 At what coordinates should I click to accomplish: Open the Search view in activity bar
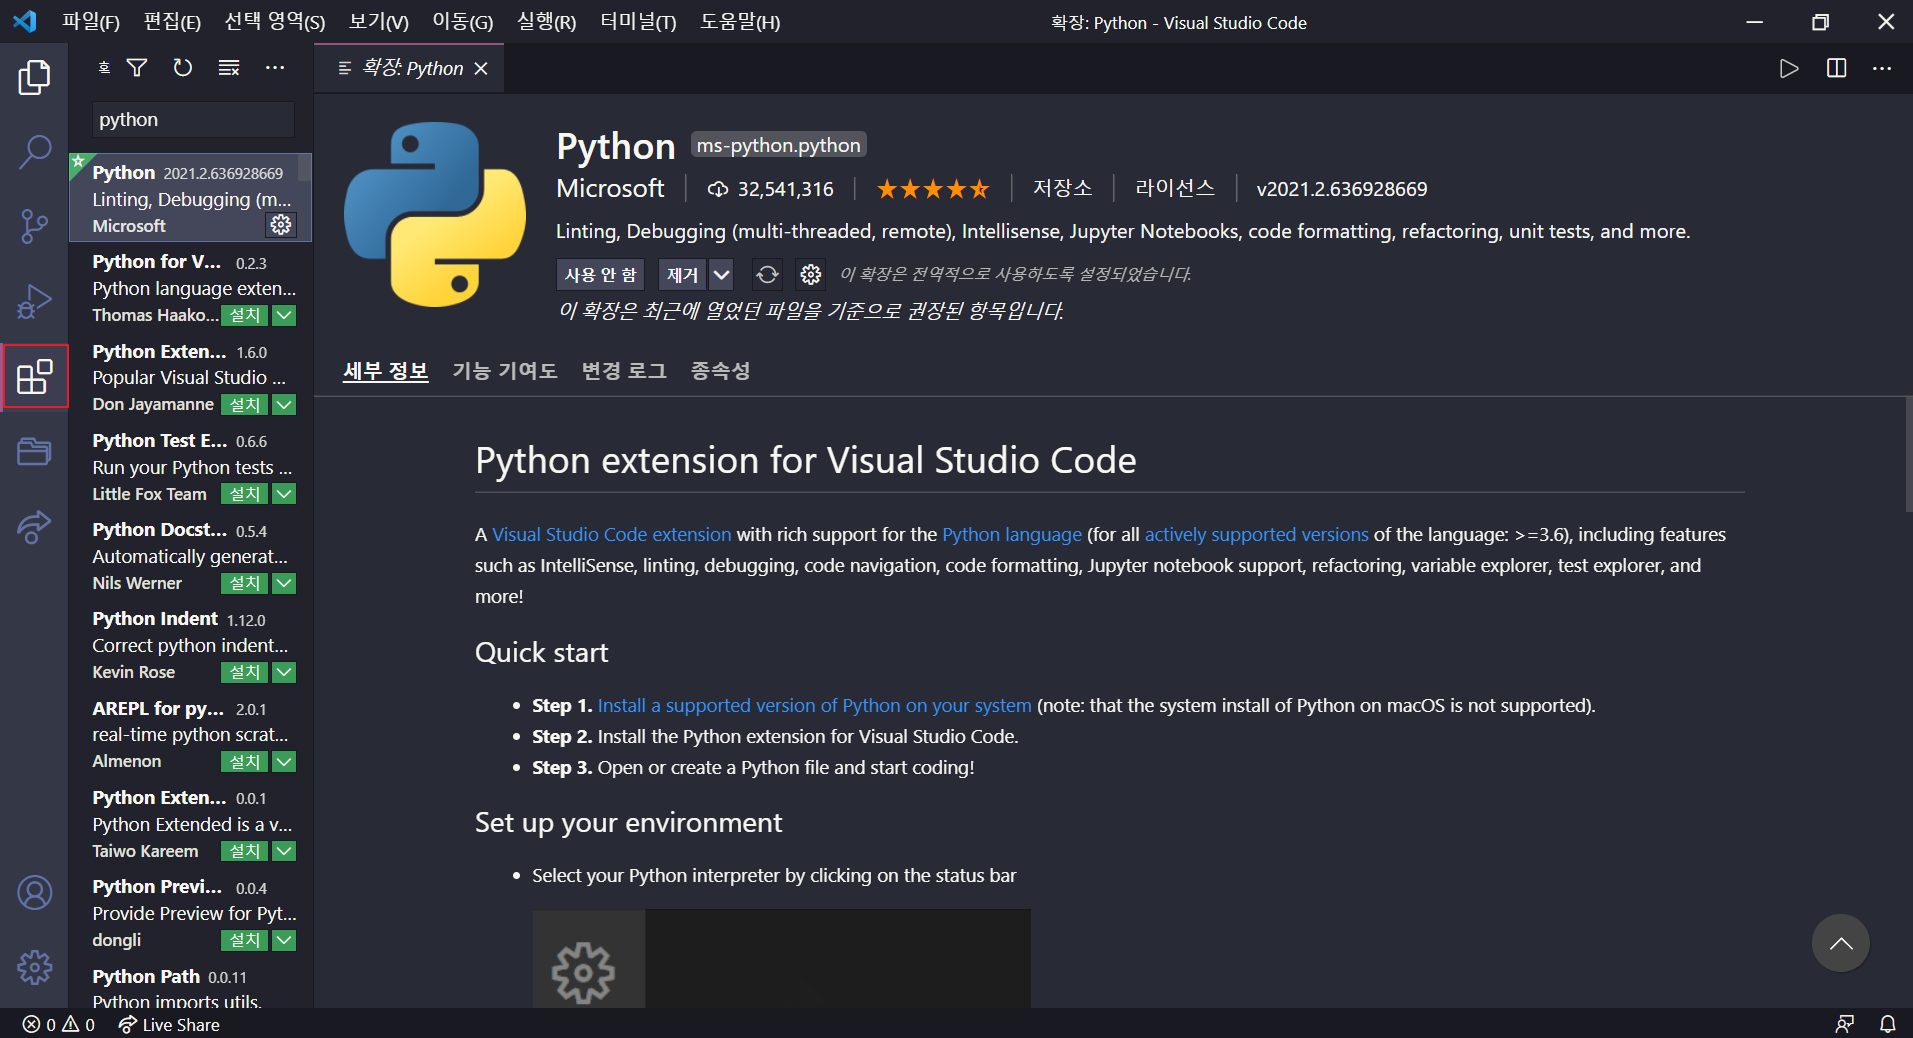[x=34, y=152]
